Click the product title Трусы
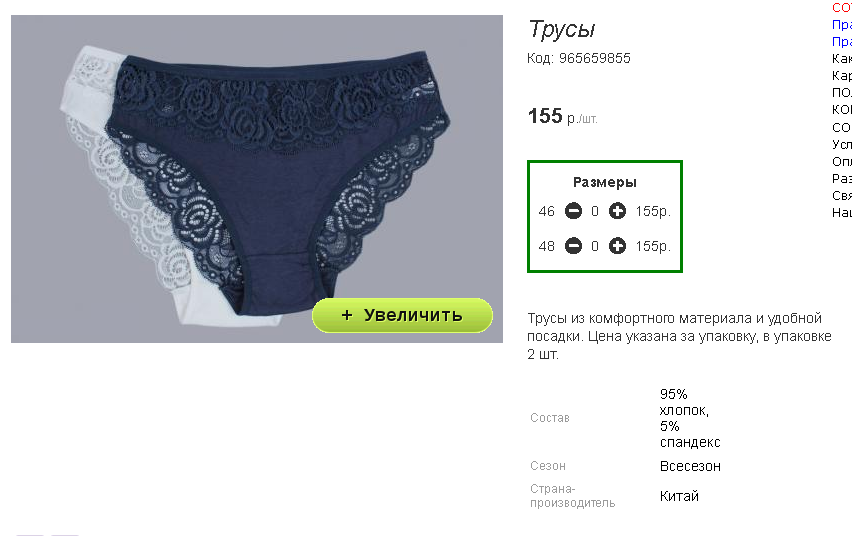The height and width of the screenshot is (536, 852). (562, 29)
